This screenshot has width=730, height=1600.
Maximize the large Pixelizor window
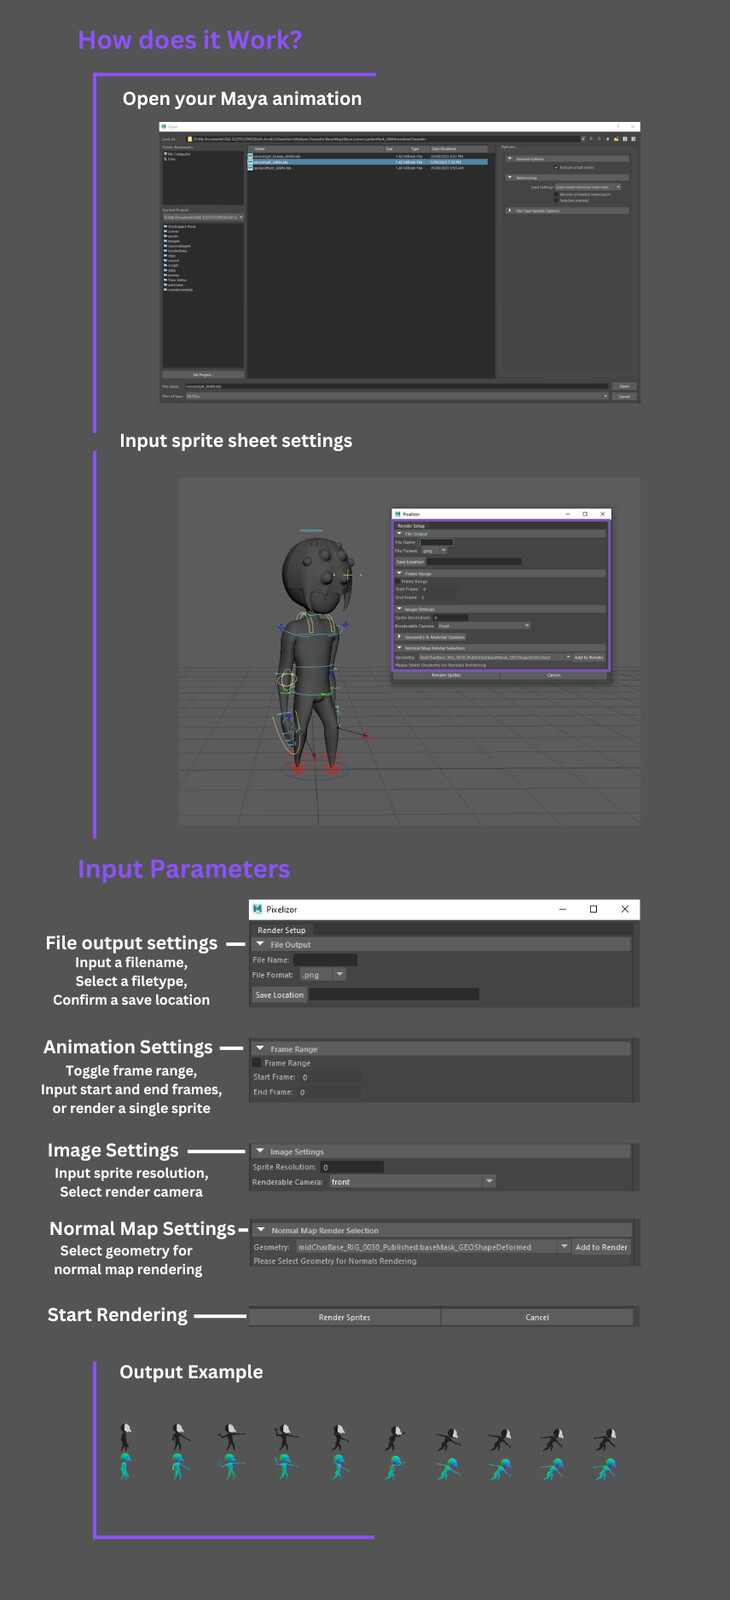593,909
